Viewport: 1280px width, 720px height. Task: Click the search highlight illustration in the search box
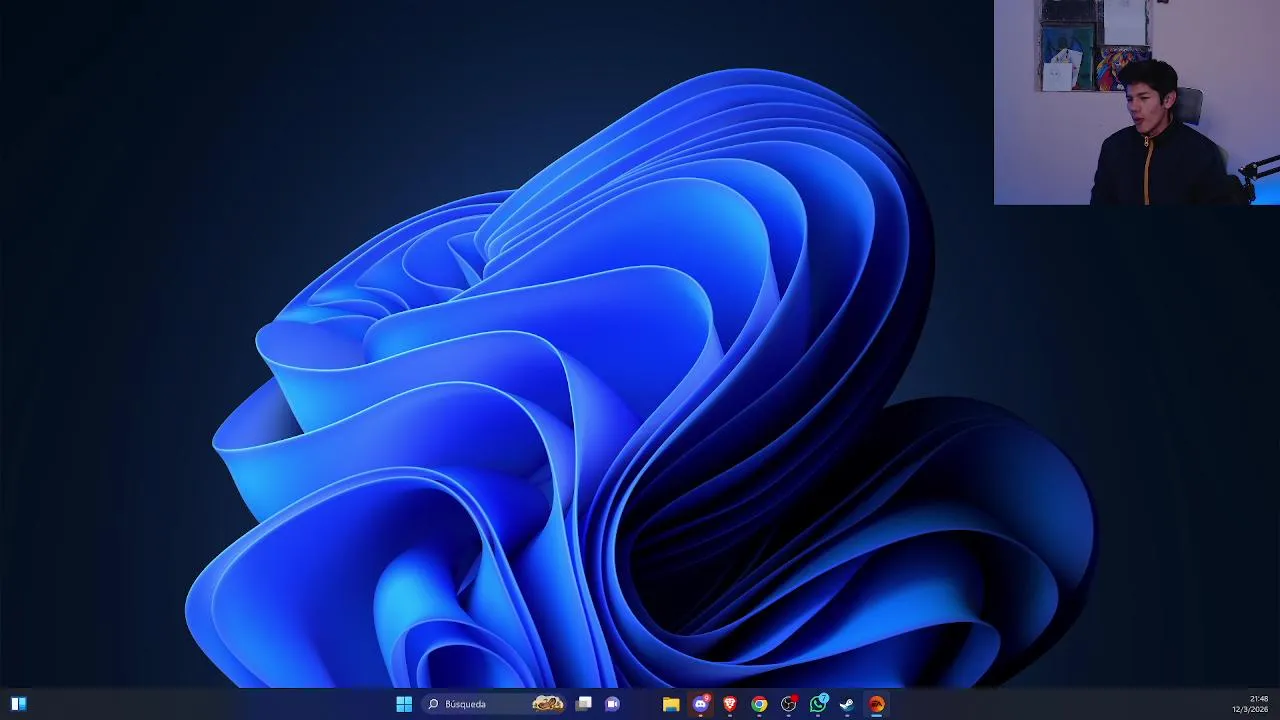point(548,704)
